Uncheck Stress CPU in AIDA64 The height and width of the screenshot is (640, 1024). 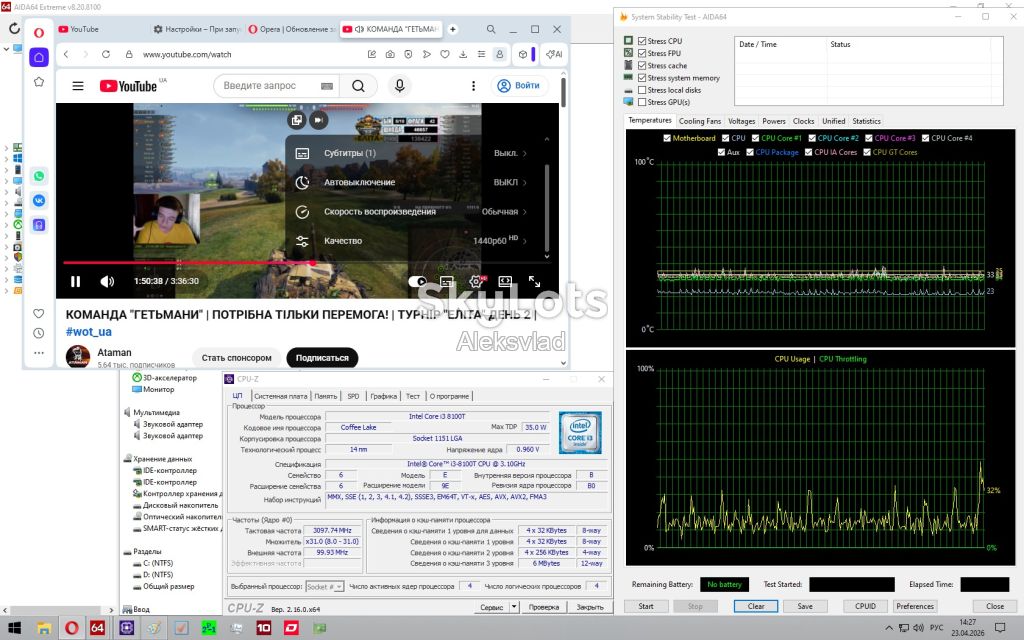(x=642, y=40)
